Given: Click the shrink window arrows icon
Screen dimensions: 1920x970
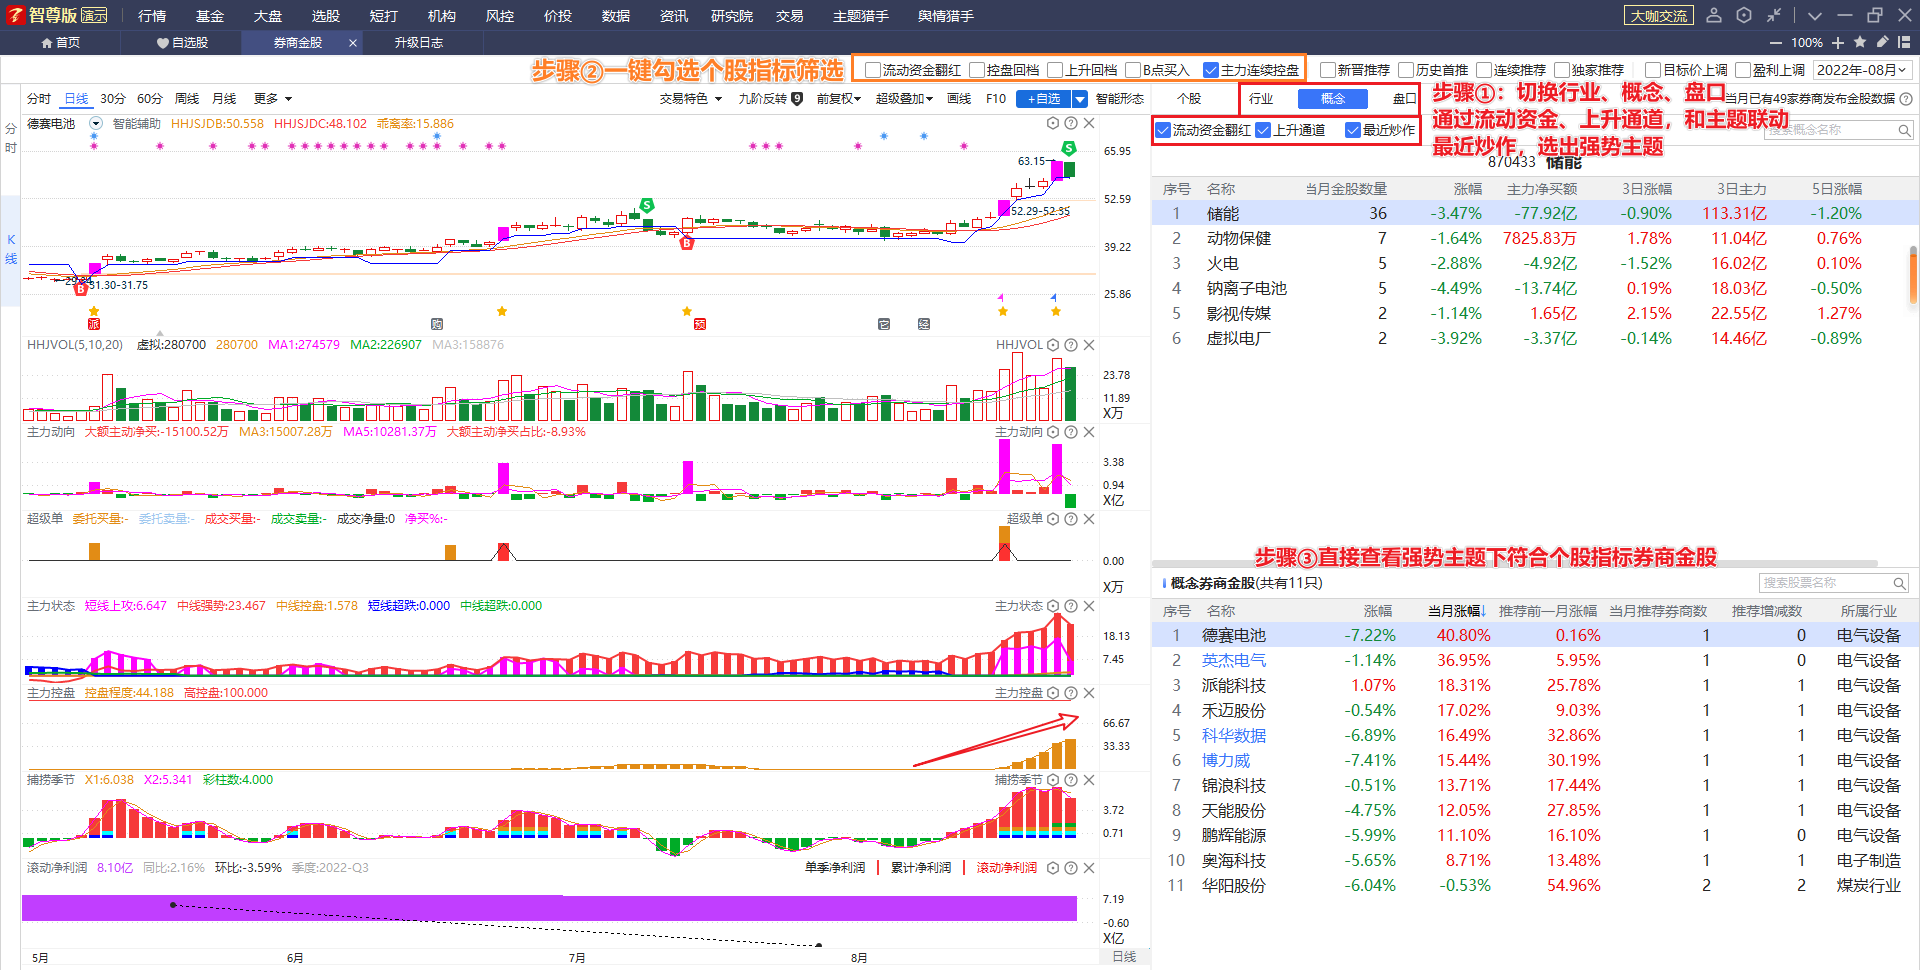Looking at the screenshot, I should 1773,15.
